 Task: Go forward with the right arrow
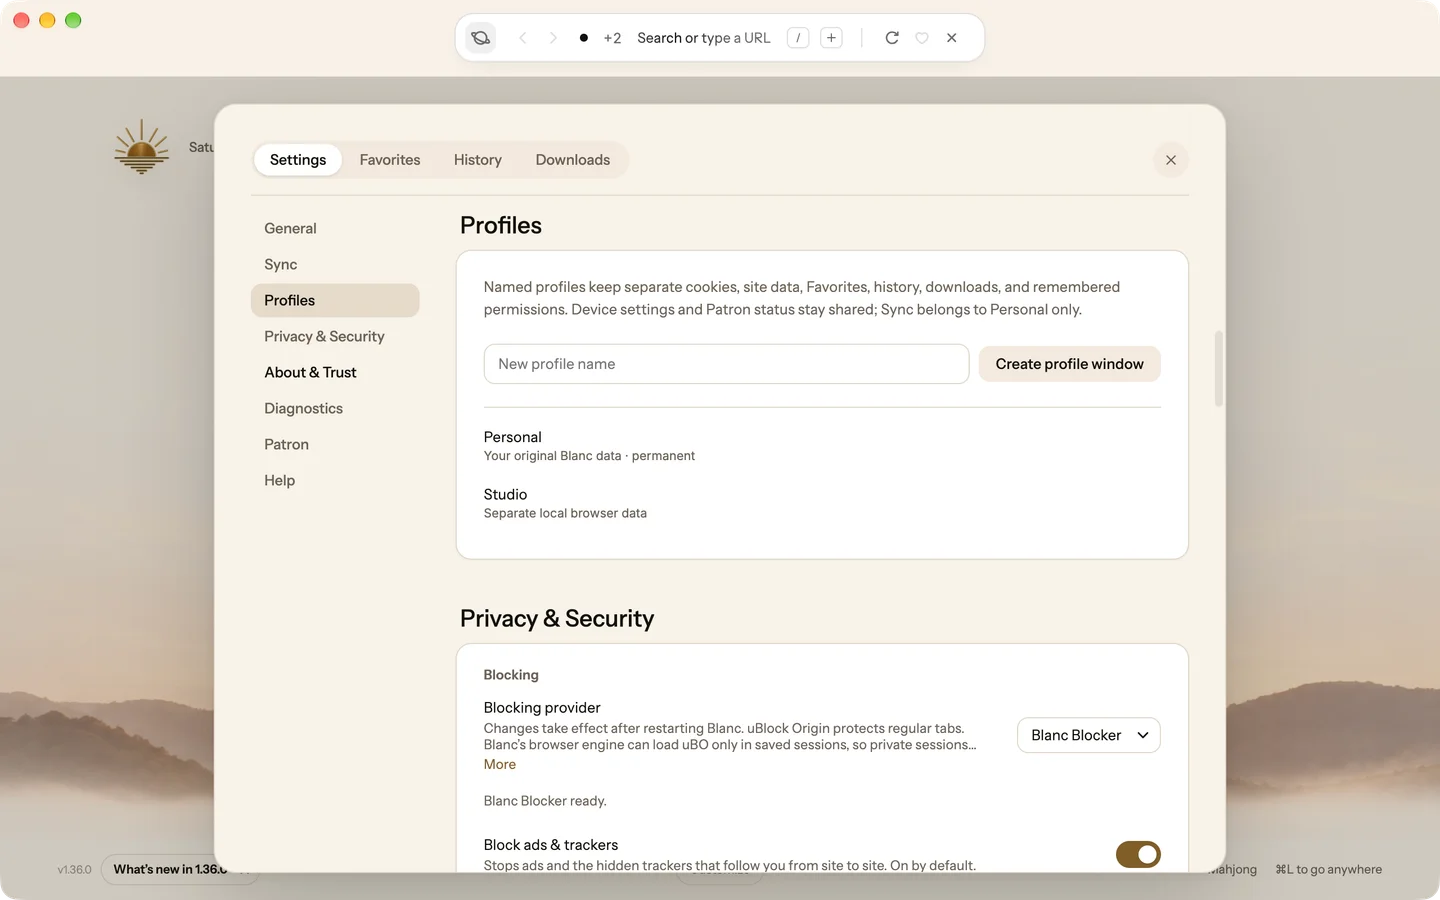click(x=553, y=38)
